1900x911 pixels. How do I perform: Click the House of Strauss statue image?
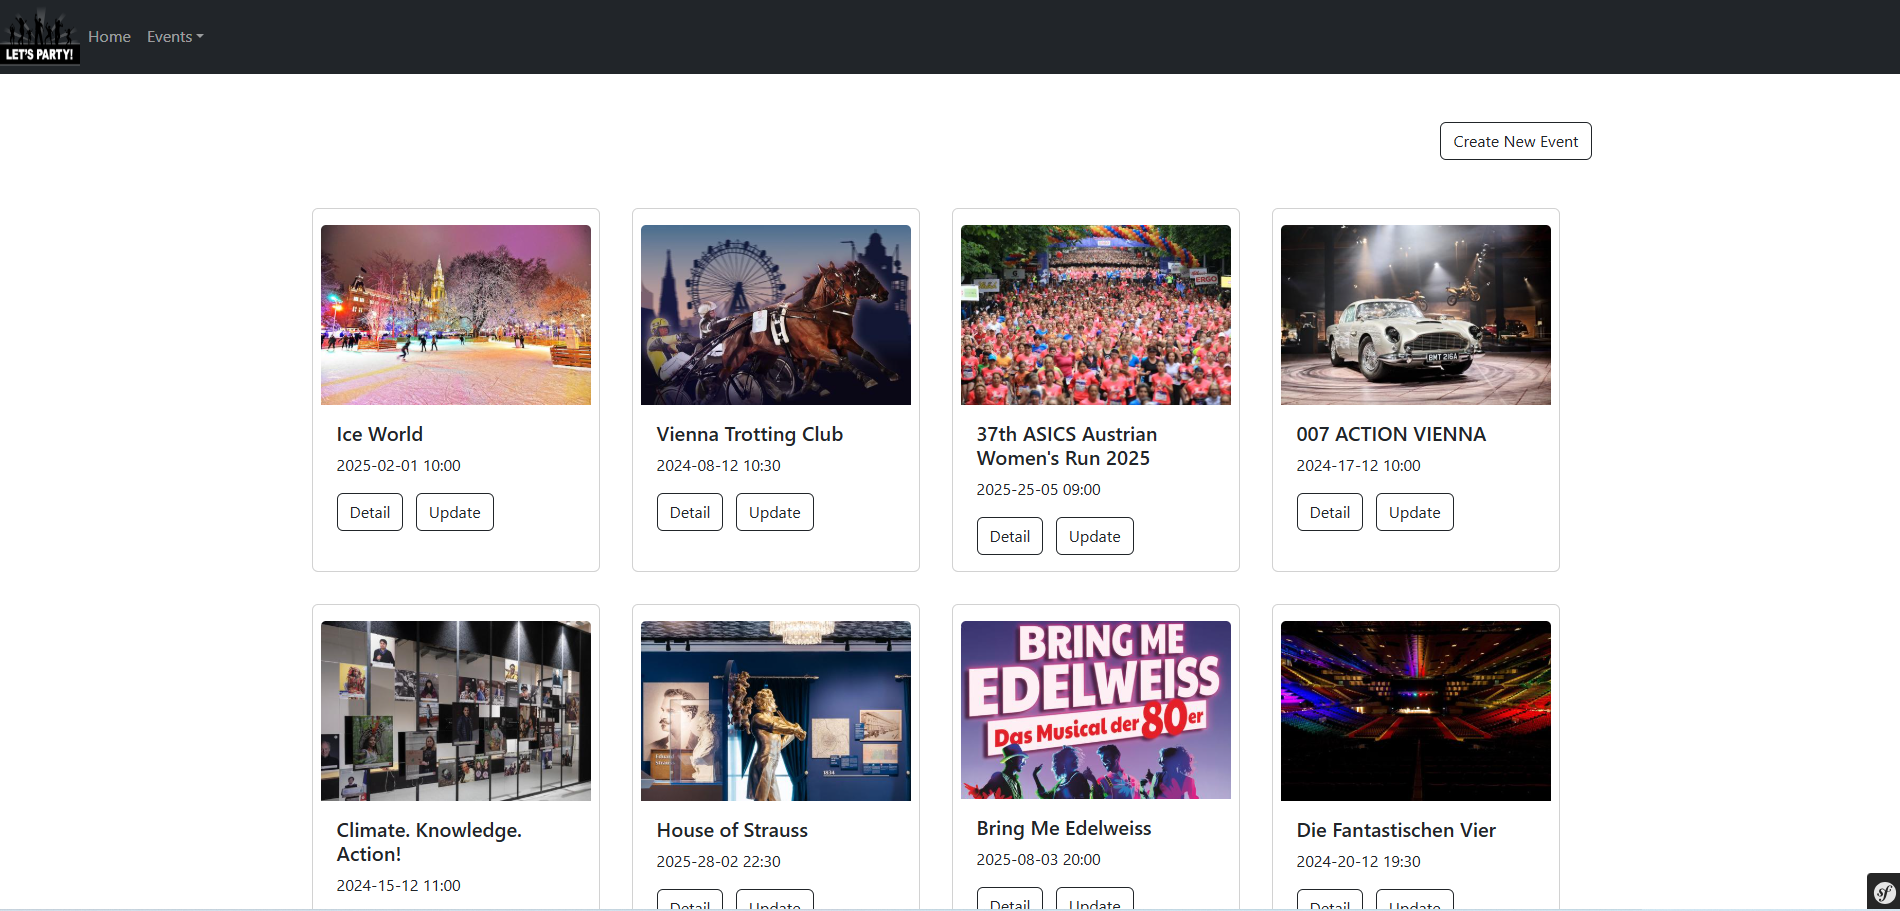776,711
